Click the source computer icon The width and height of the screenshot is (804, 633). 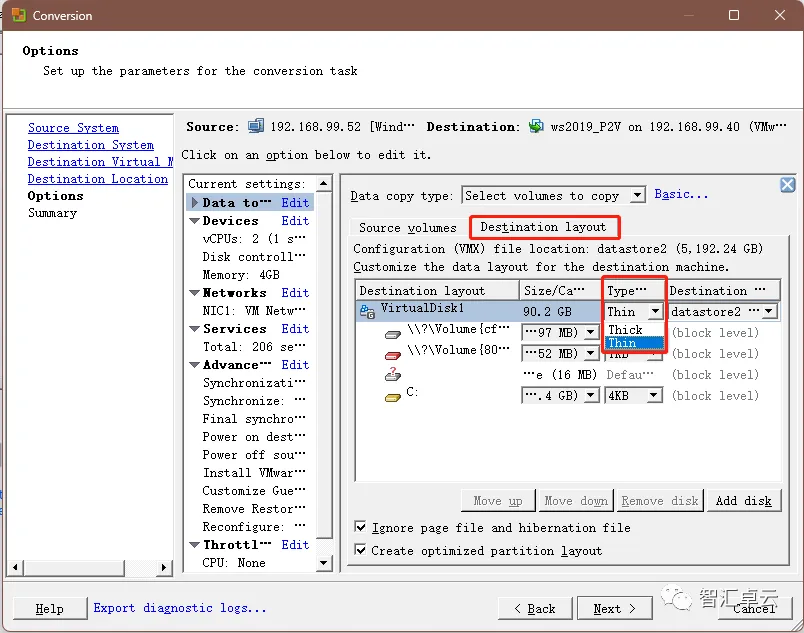click(255, 126)
